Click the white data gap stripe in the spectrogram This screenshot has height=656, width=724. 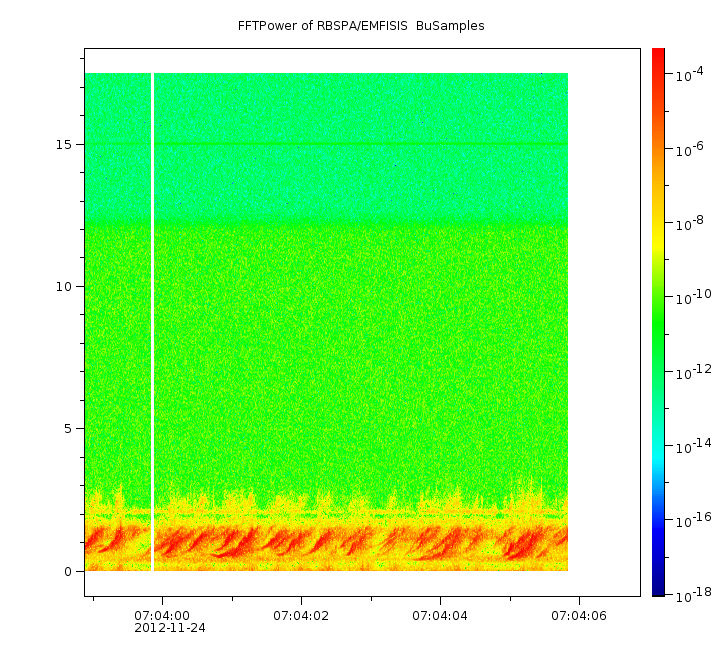[152, 322]
